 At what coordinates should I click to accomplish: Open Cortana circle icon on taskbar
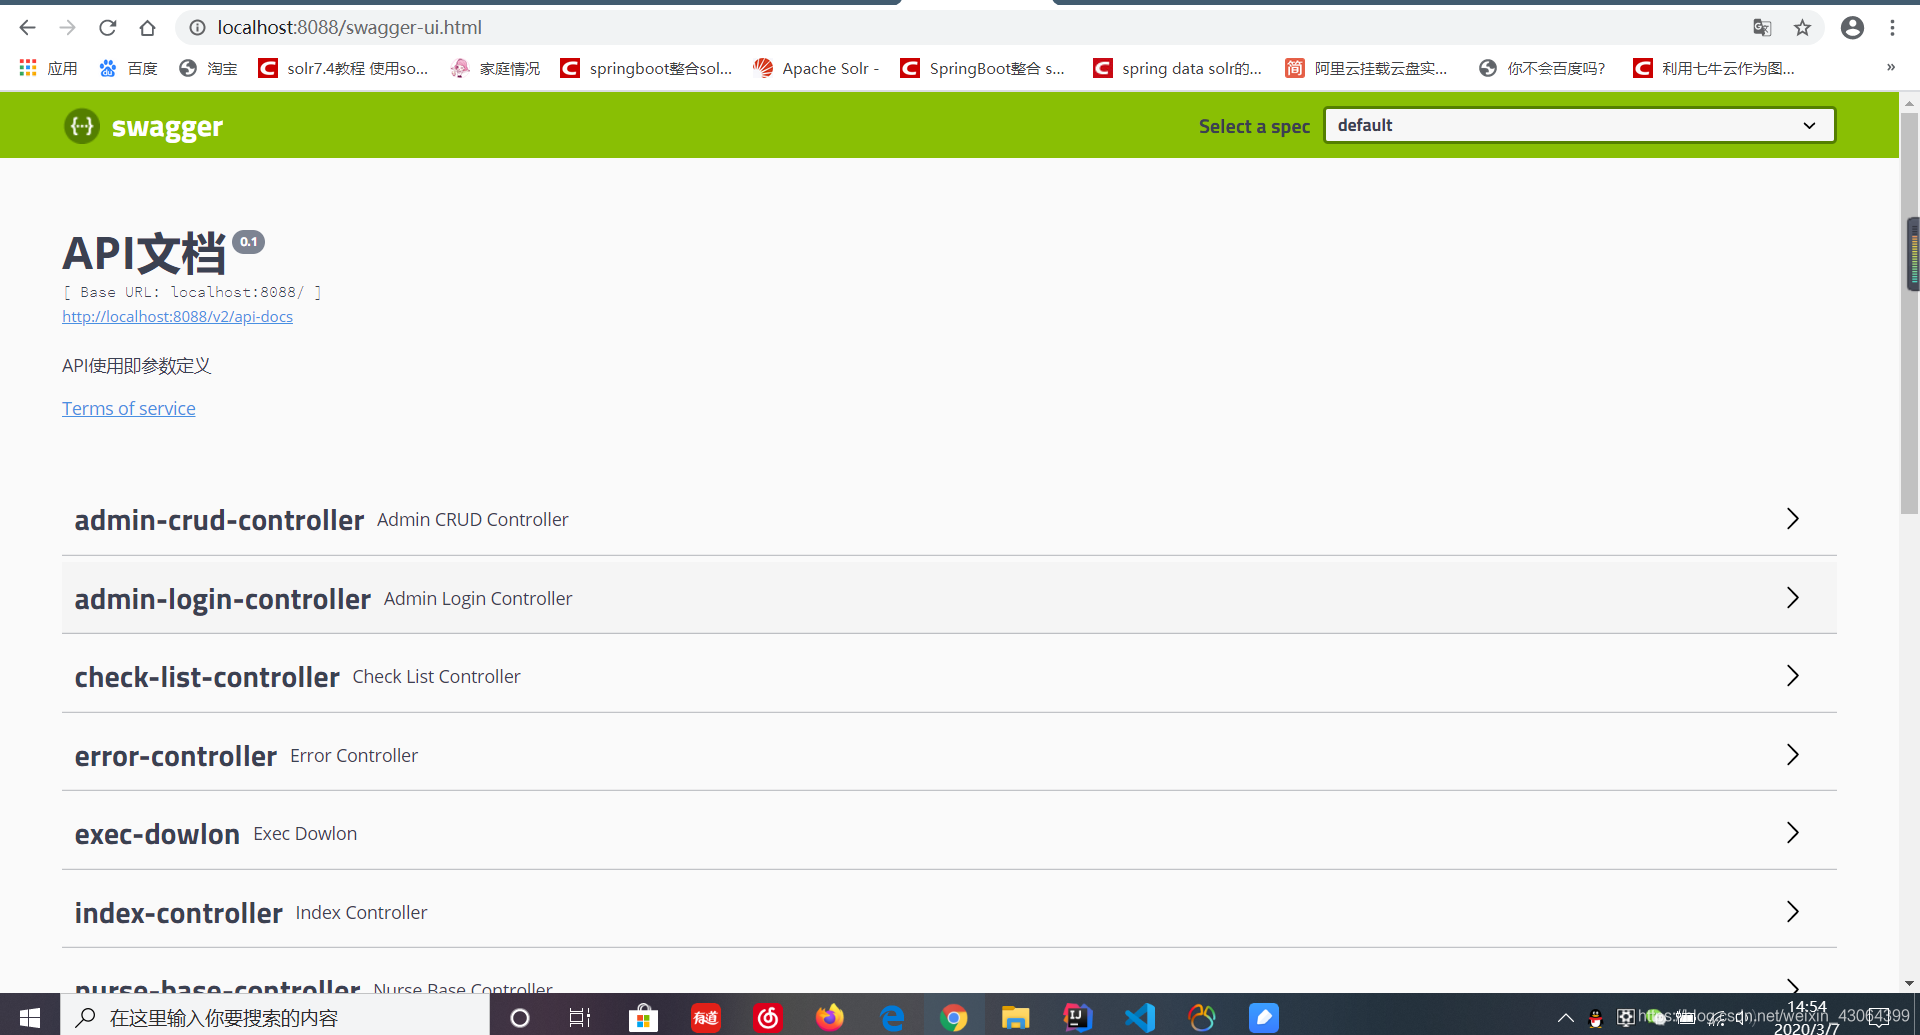519,1017
